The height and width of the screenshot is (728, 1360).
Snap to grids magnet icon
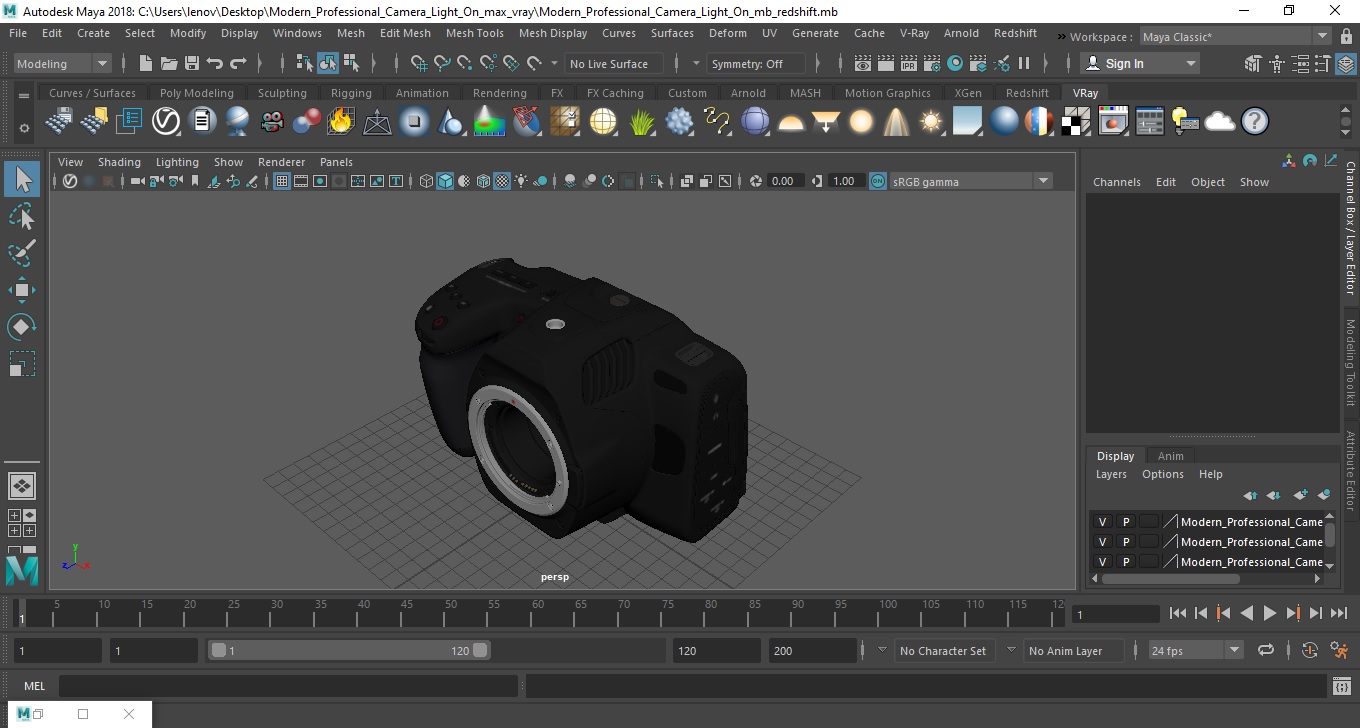pyautogui.click(x=419, y=63)
